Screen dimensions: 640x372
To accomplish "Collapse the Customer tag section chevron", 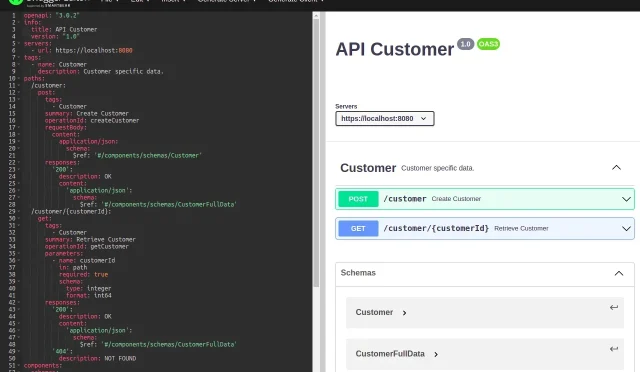I will 616,167.
